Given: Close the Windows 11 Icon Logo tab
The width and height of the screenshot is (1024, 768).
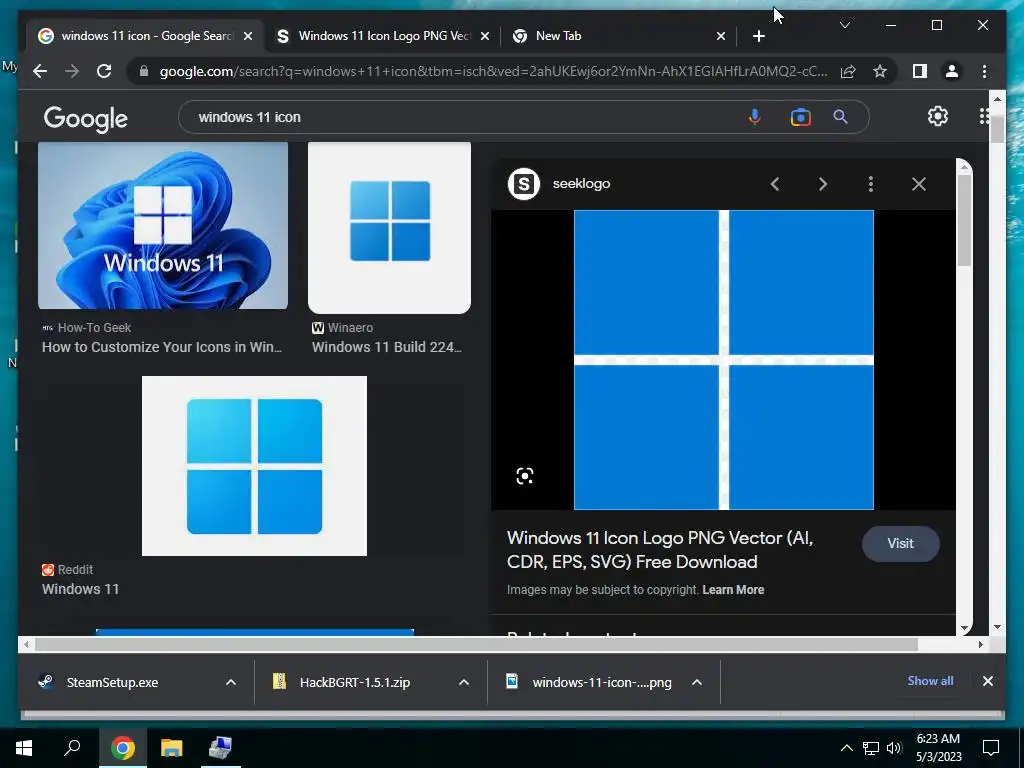Looking at the screenshot, I should tap(485, 37).
